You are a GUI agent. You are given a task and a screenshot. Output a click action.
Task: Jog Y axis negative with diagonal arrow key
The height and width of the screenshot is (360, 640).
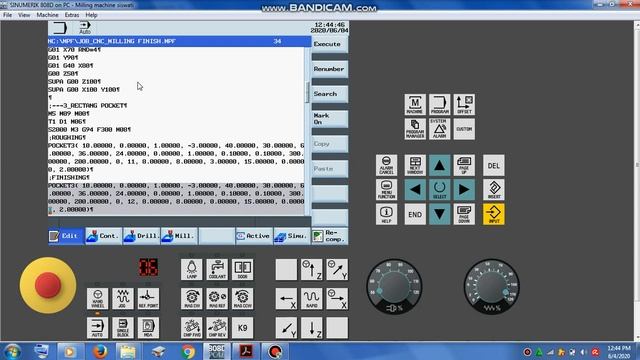click(x=286, y=328)
